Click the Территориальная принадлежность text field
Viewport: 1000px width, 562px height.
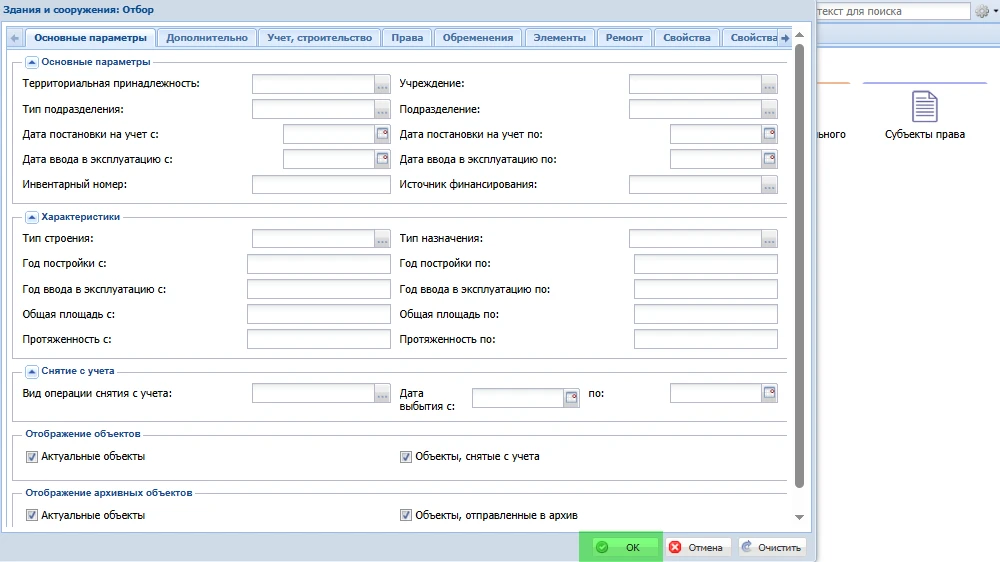pos(313,84)
